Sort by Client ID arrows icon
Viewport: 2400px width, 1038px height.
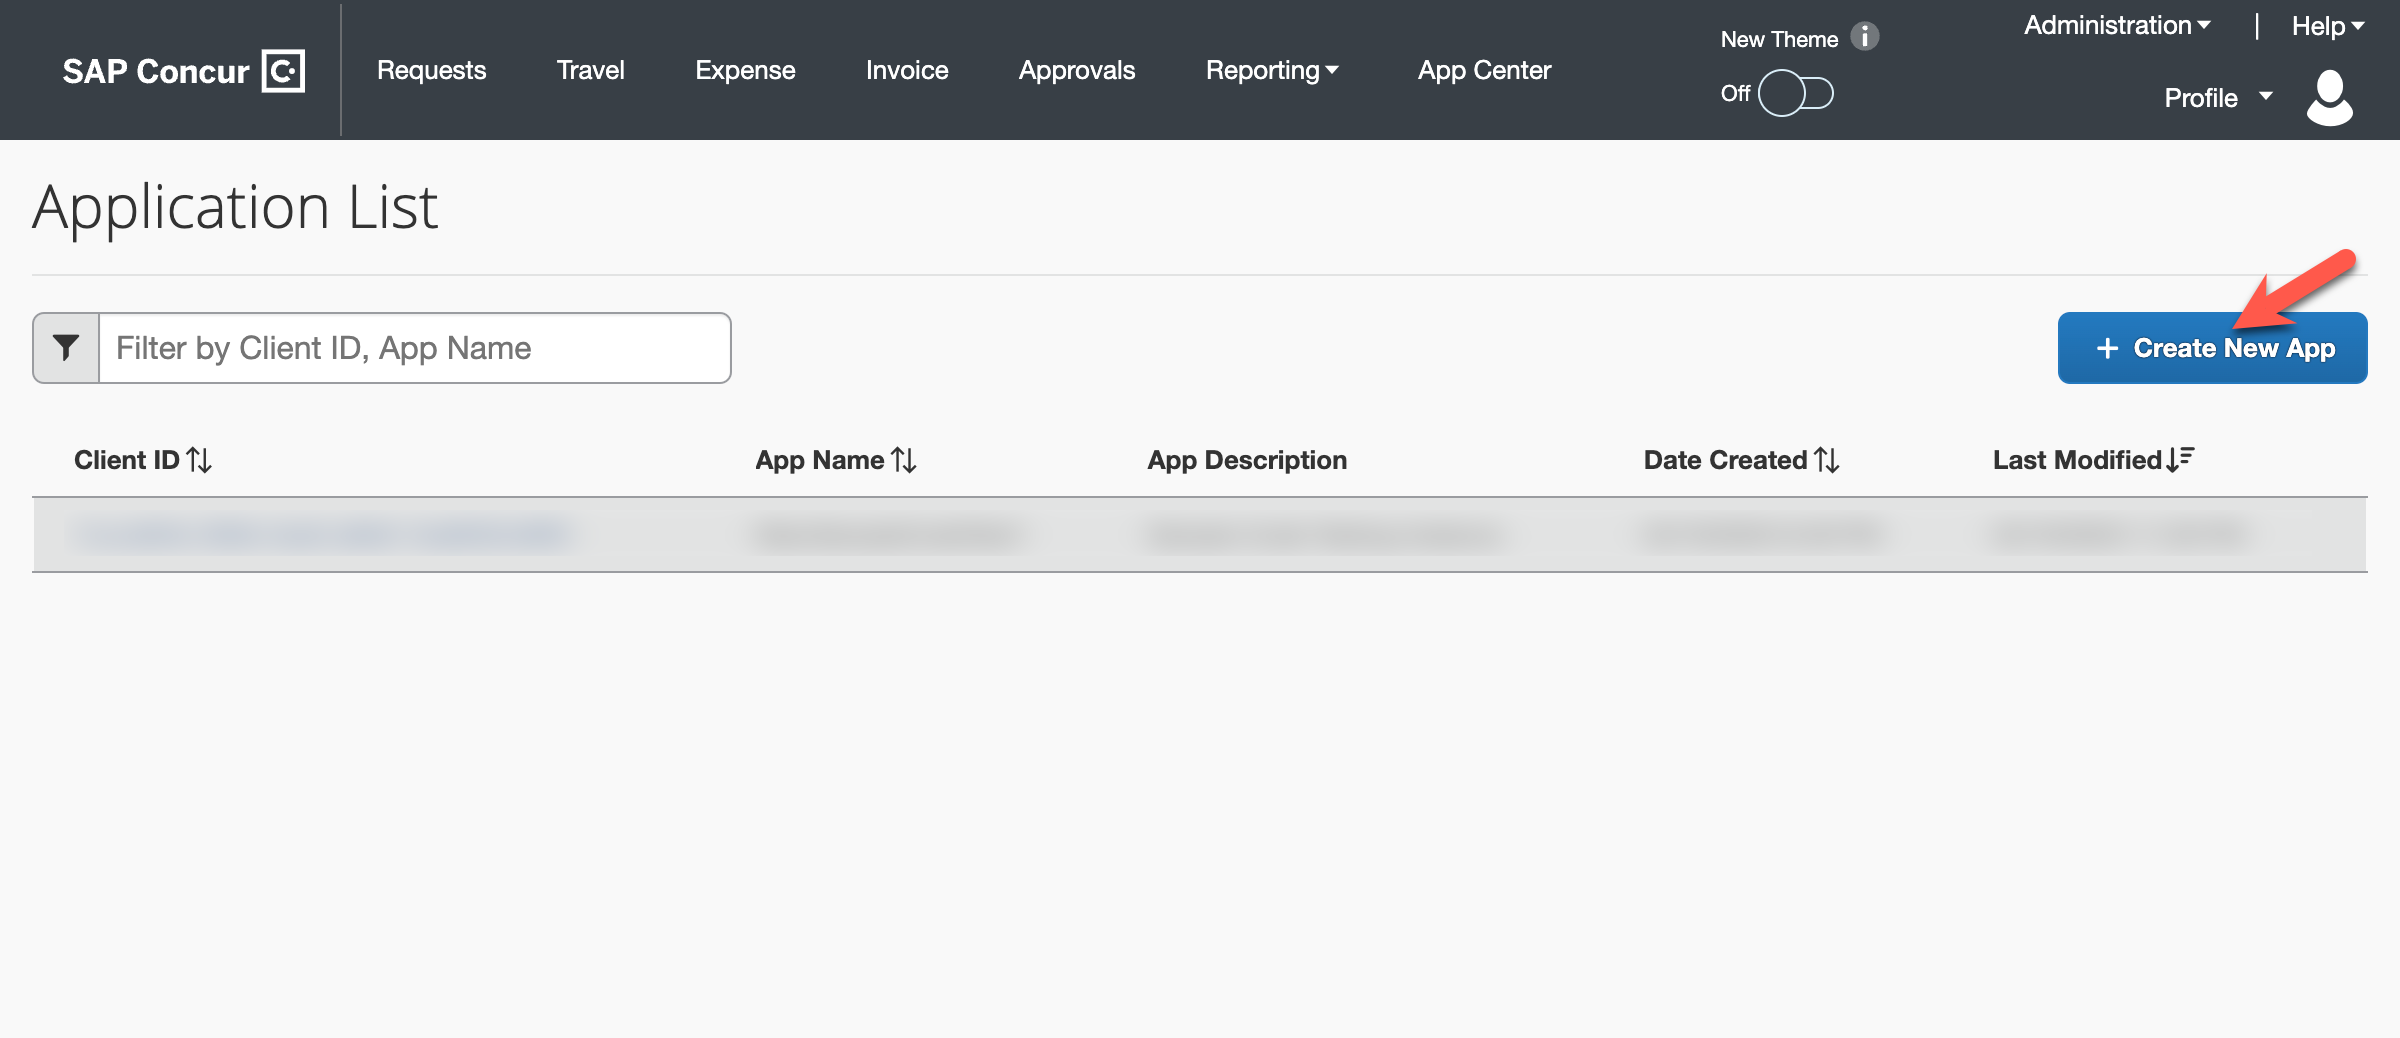[199, 460]
